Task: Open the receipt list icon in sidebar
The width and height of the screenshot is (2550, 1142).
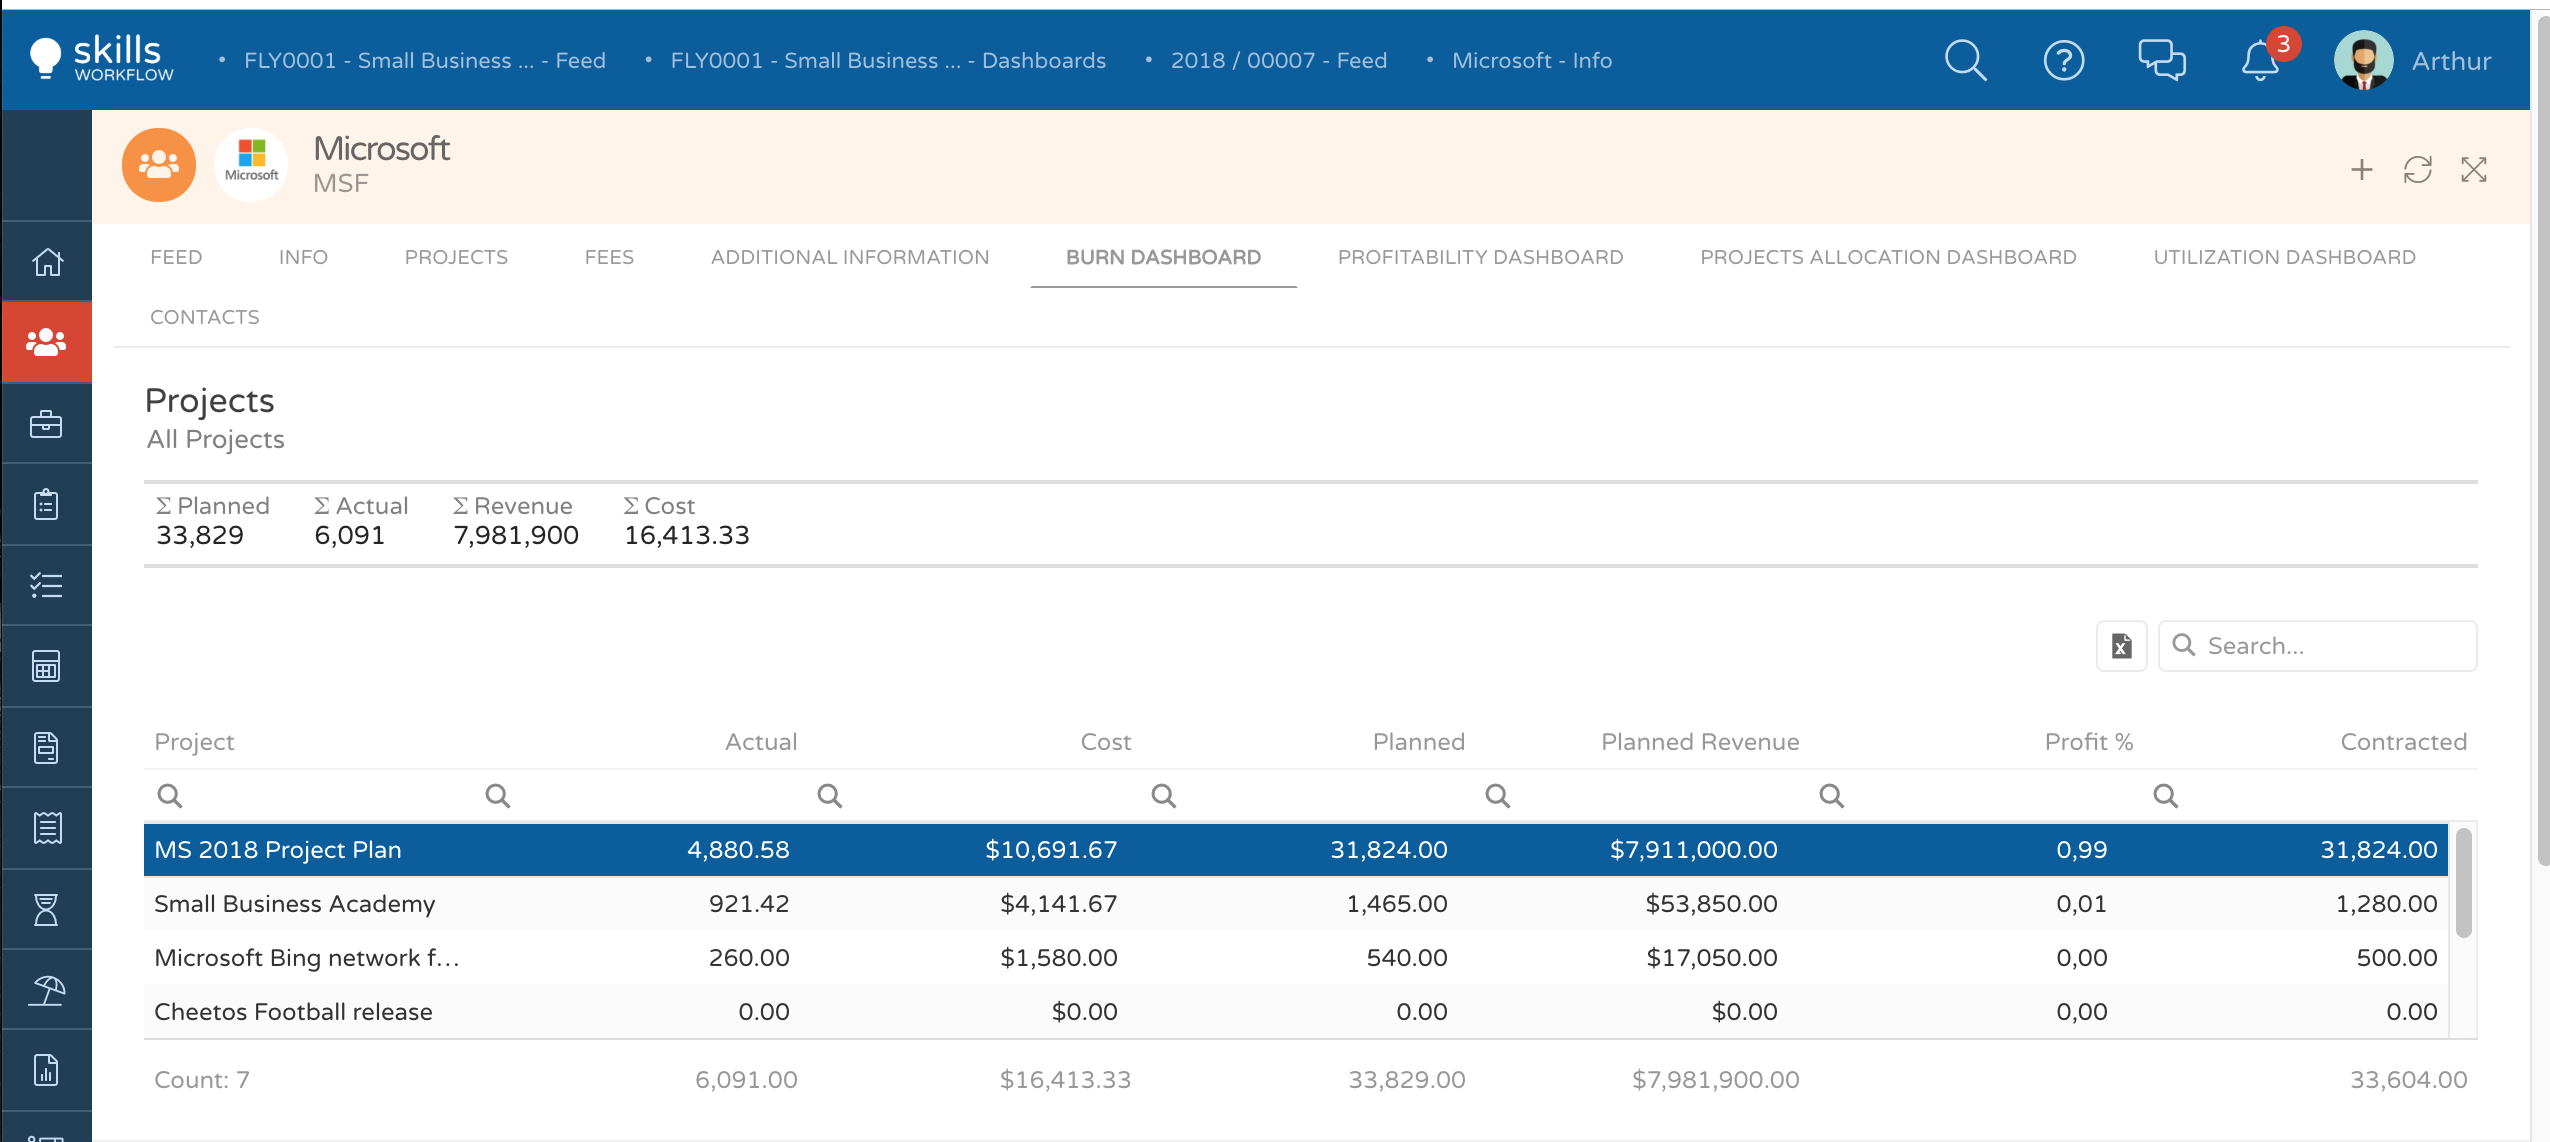Action: click(x=47, y=828)
